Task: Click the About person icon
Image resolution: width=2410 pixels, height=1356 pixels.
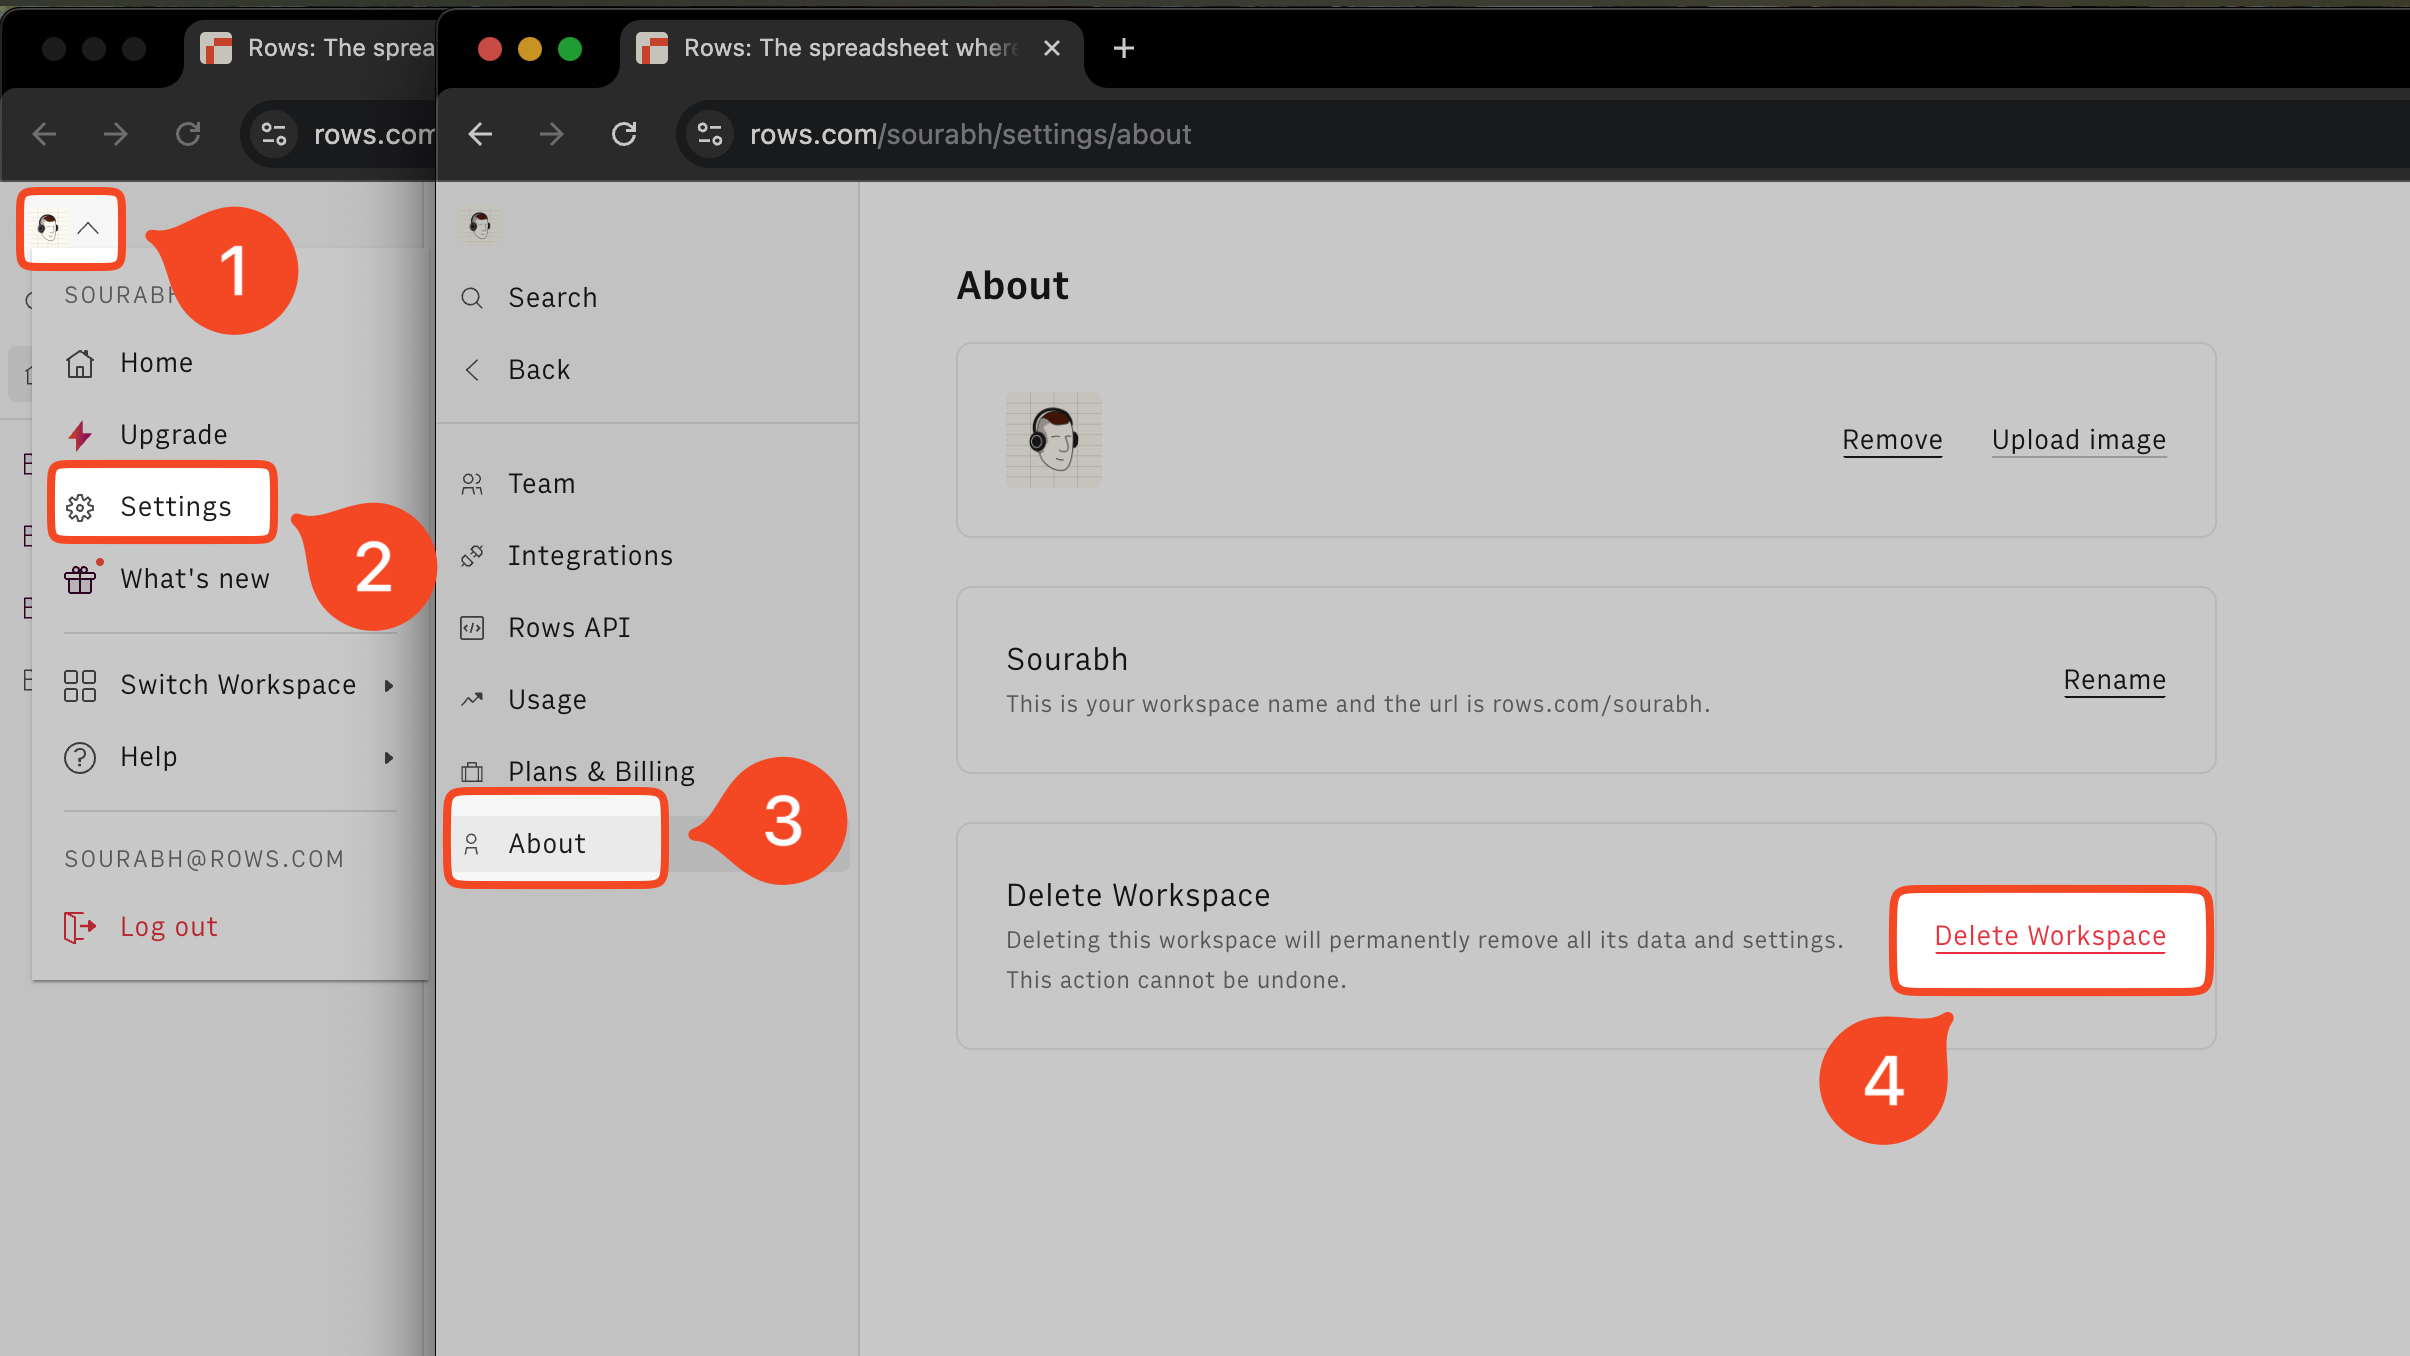Action: pos(472,844)
